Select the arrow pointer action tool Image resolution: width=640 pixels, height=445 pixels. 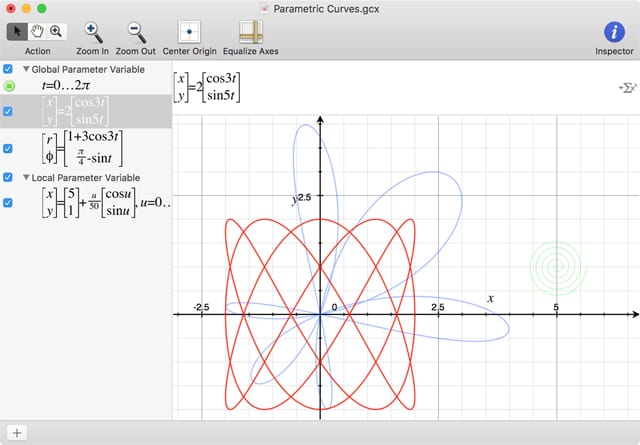point(18,31)
